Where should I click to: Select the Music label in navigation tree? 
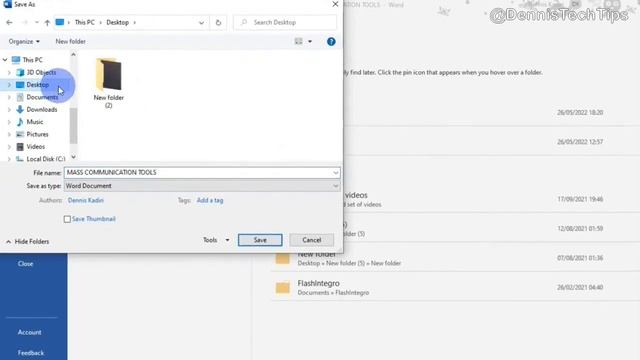[x=35, y=122]
